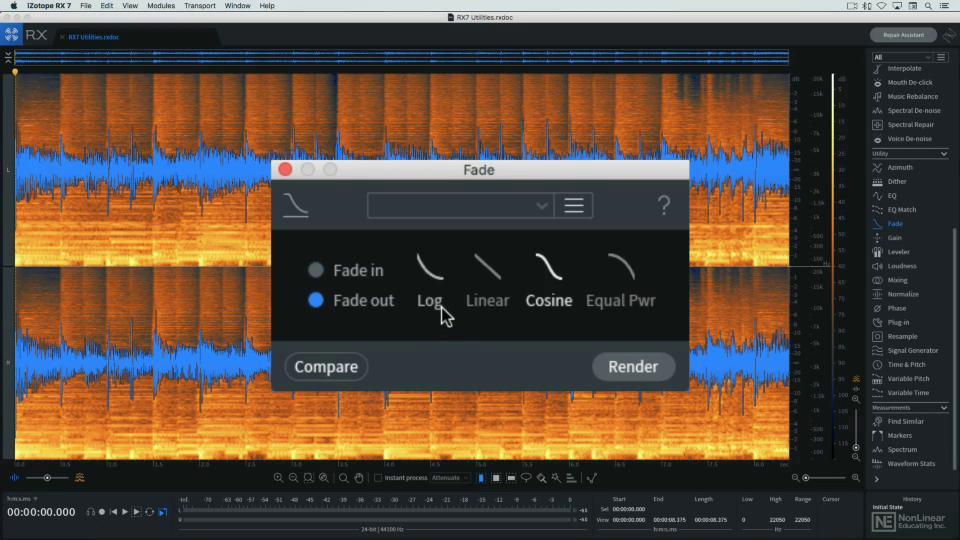Open the Signal Generator module

tap(912, 351)
